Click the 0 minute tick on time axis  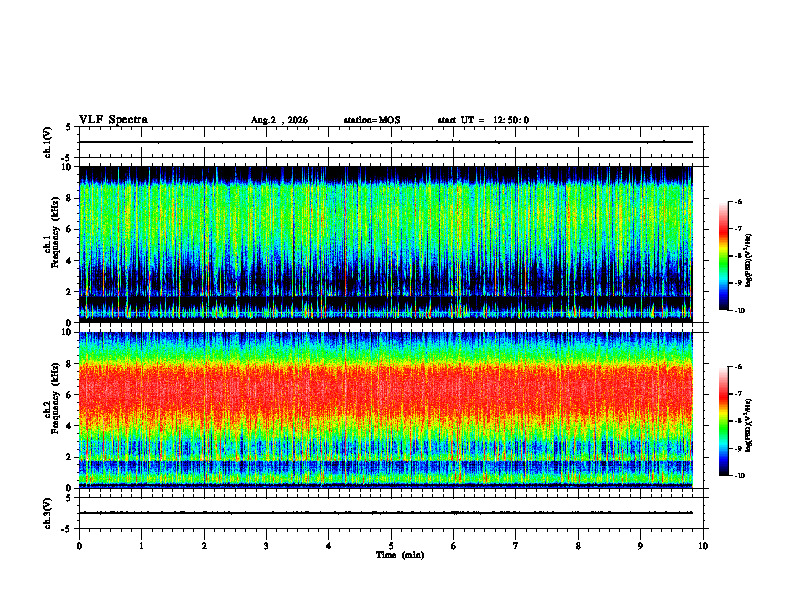coord(79,546)
